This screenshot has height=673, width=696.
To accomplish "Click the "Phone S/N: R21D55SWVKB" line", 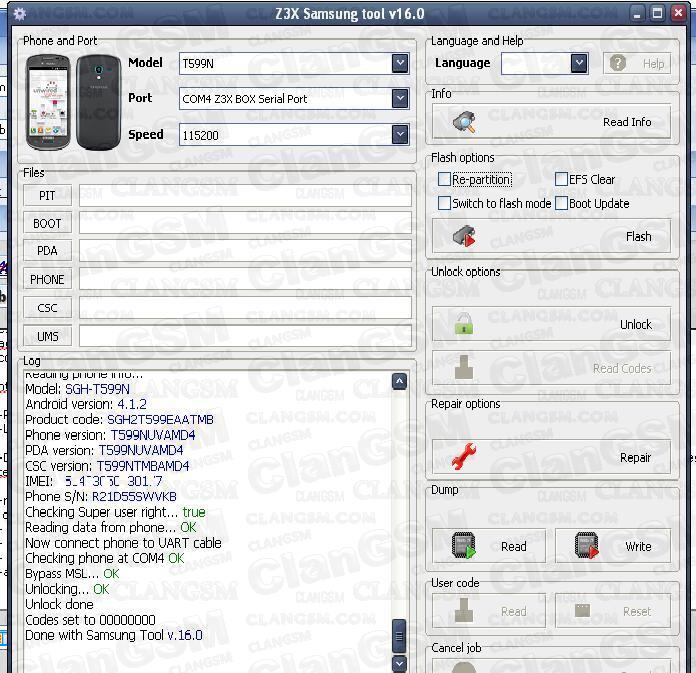I will click(101, 496).
